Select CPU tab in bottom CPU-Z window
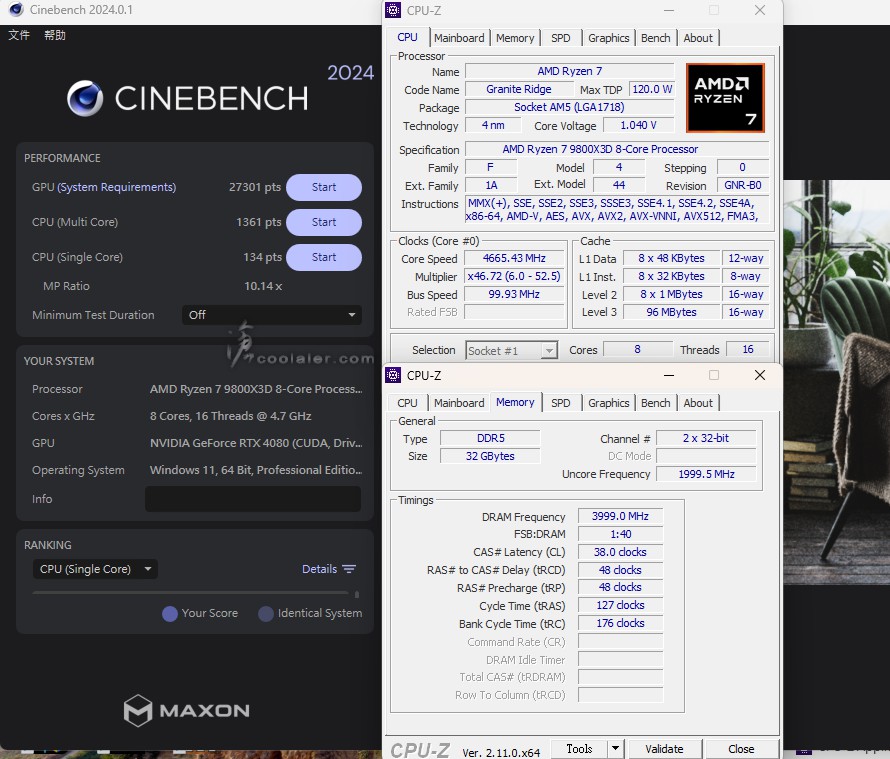Screen dimensions: 890x759 point(407,403)
